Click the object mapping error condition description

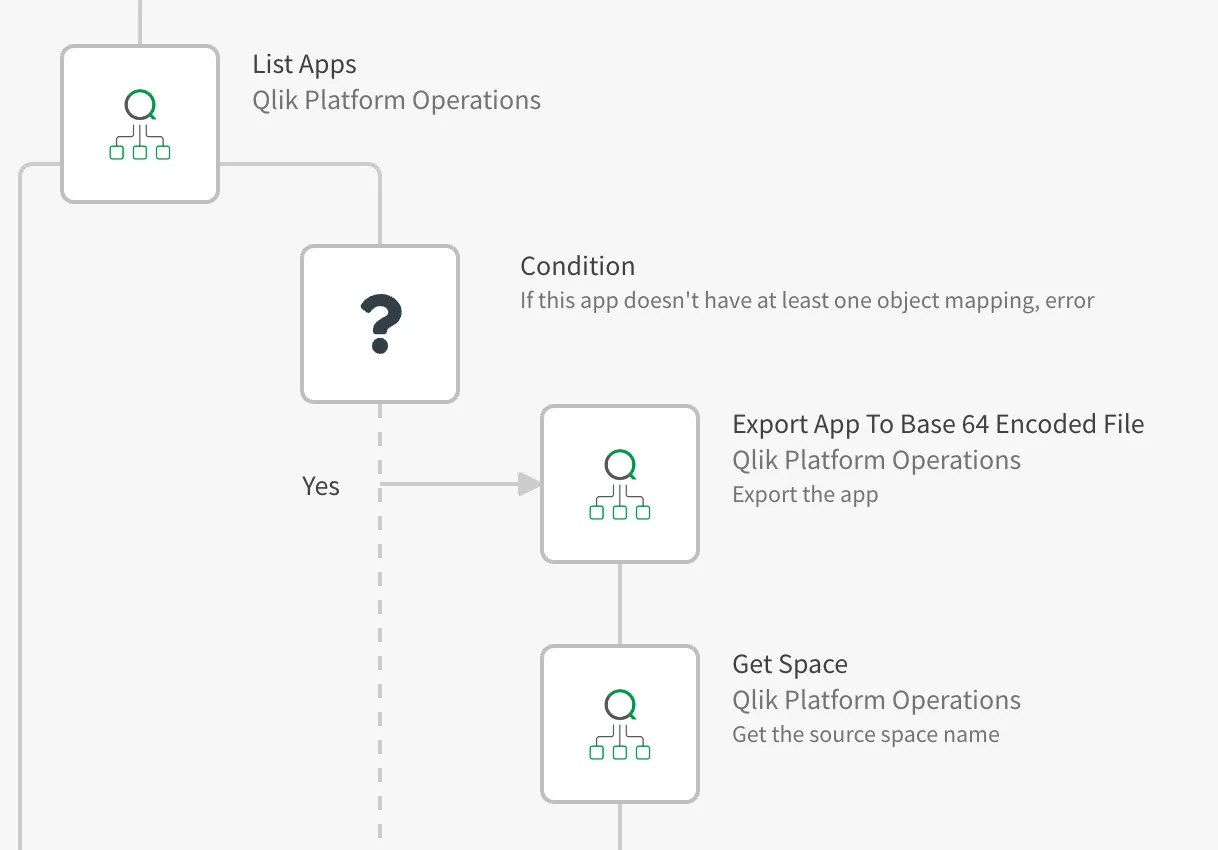coord(807,300)
